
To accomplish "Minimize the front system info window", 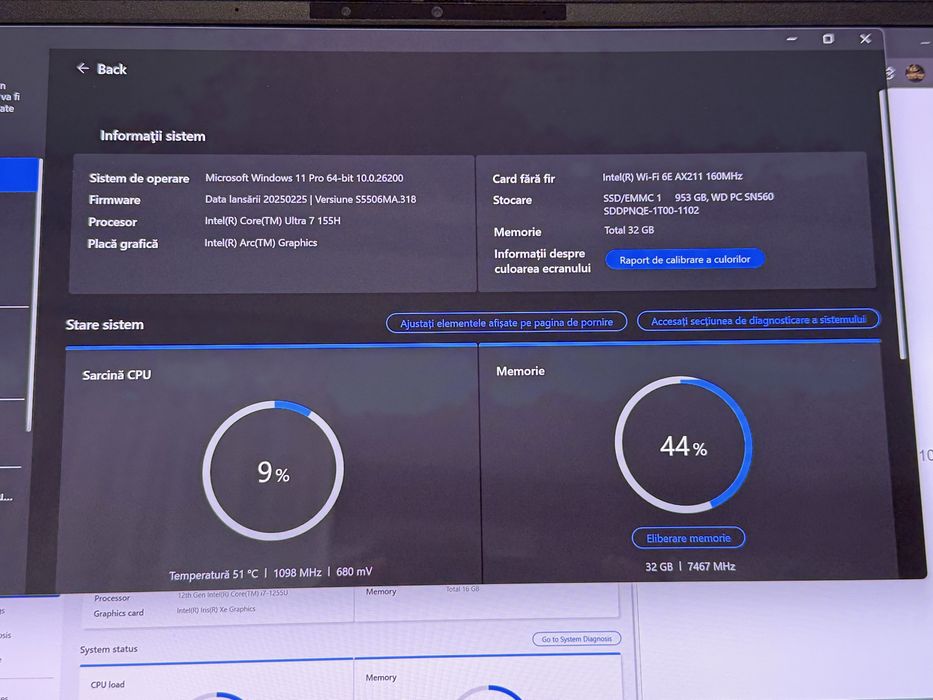I will coord(791,39).
